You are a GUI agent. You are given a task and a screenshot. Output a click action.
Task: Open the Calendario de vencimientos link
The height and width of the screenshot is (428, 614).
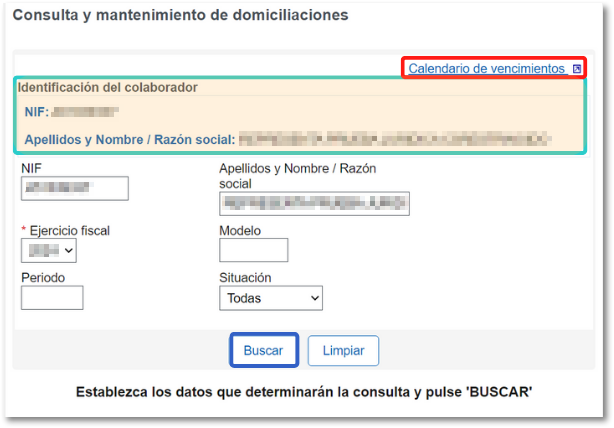tap(486, 68)
